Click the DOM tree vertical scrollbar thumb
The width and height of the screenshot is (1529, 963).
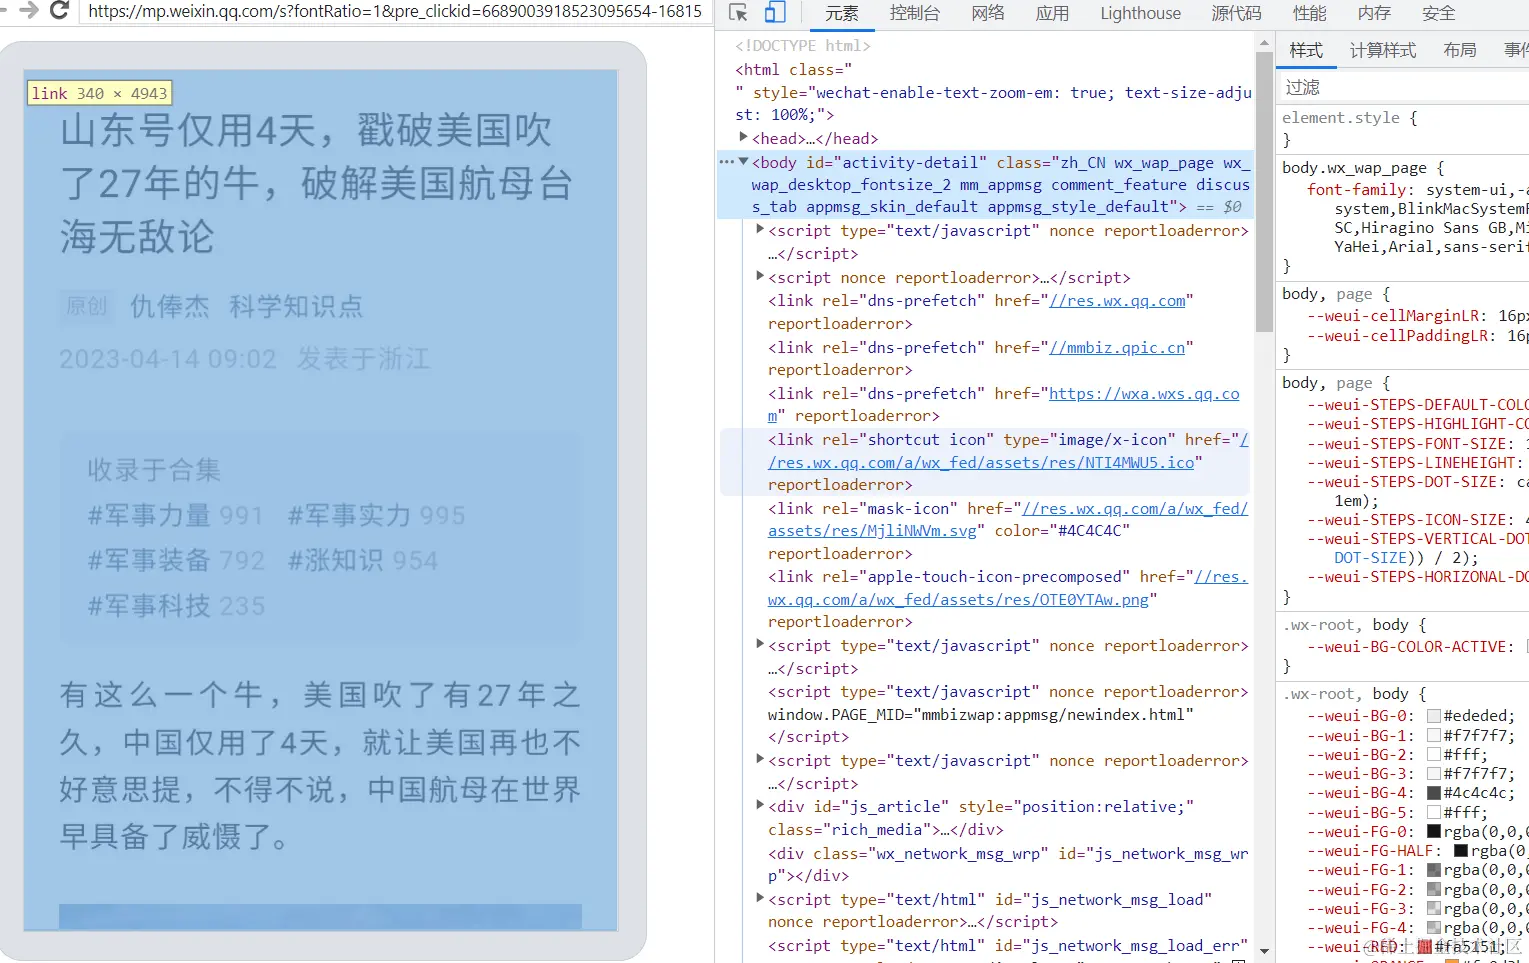1264,190
